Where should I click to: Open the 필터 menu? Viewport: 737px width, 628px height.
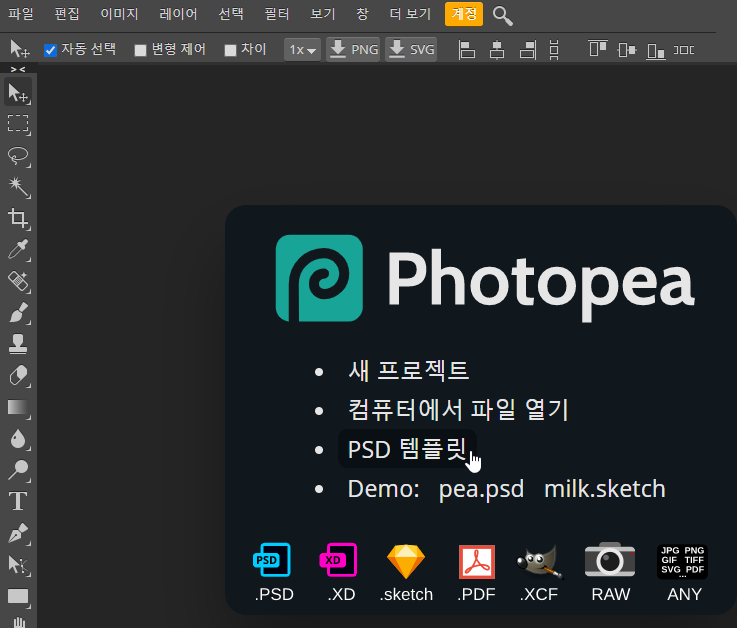tap(276, 14)
